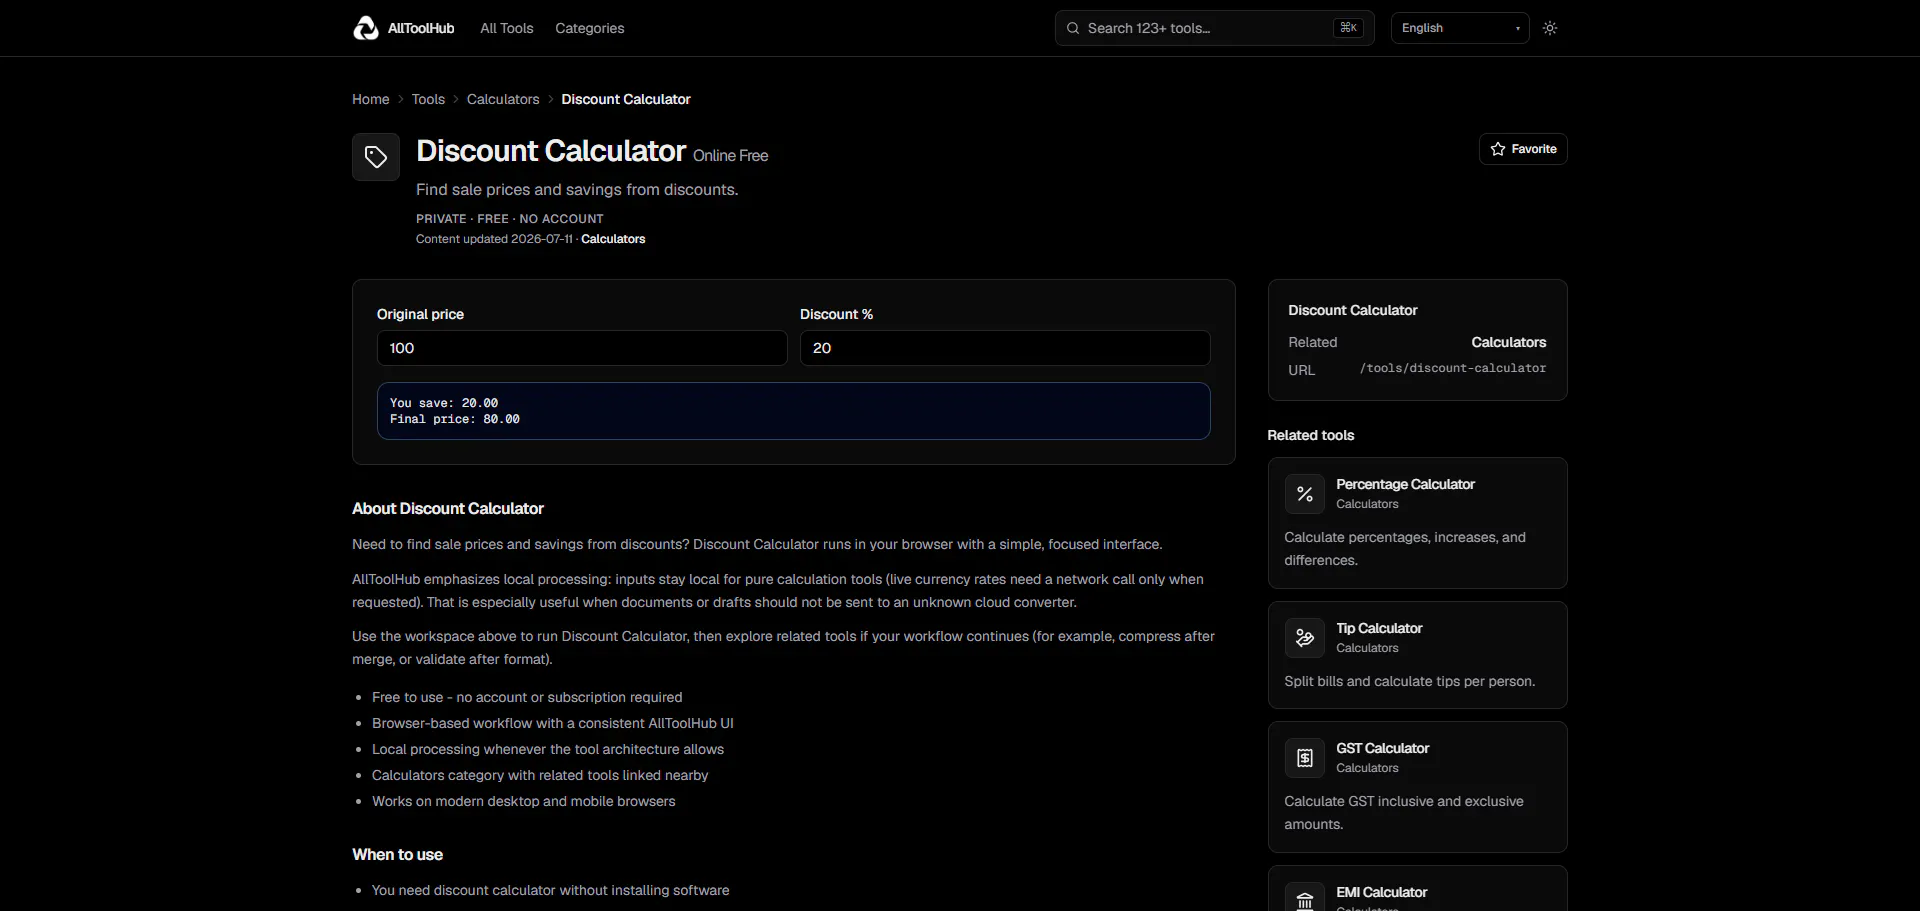Click the 'About Discount Calculator' heading
The image size is (1920, 911).
(x=448, y=508)
